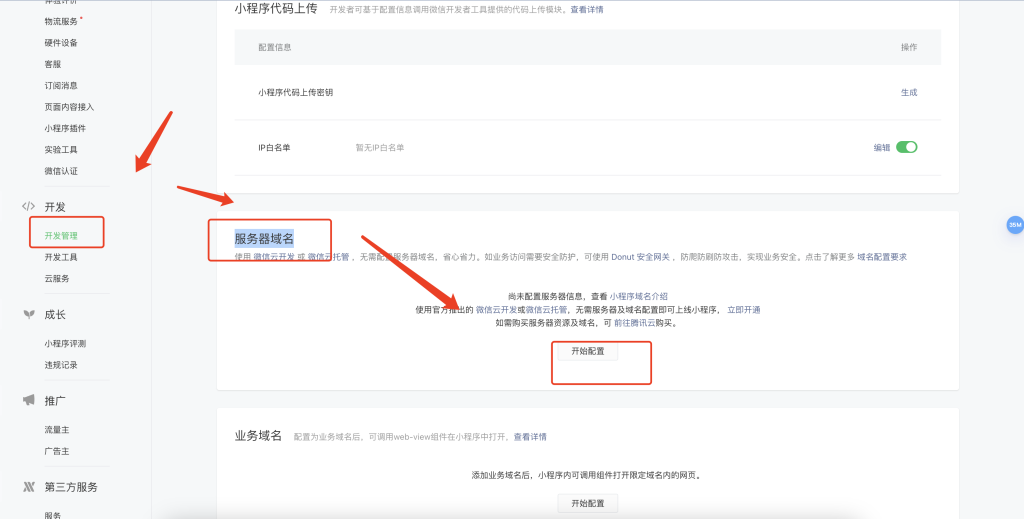The image size is (1024, 519).
Task: Open 云服务 in the sidebar
Action: (x=57, y=279)
